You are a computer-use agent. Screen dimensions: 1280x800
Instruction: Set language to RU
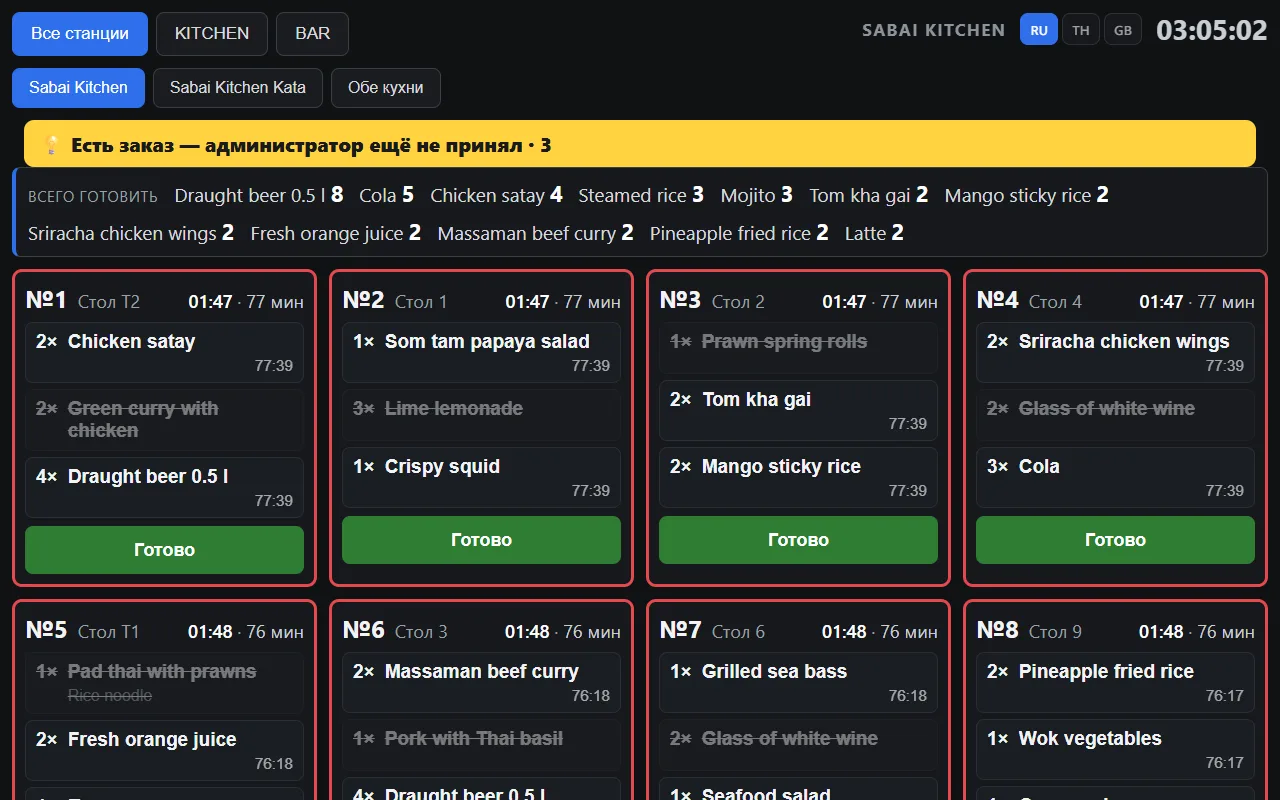coord(1039,30)
